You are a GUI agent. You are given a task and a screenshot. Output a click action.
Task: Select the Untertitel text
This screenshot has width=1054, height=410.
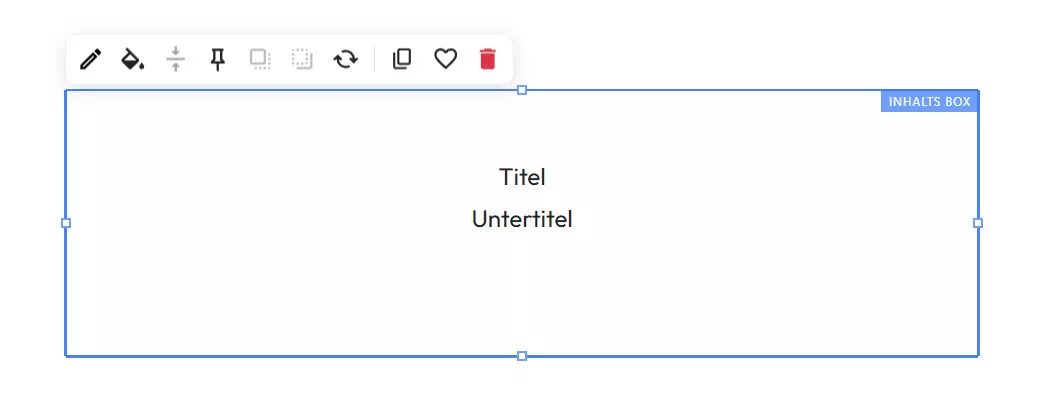(x=522, y=219)
